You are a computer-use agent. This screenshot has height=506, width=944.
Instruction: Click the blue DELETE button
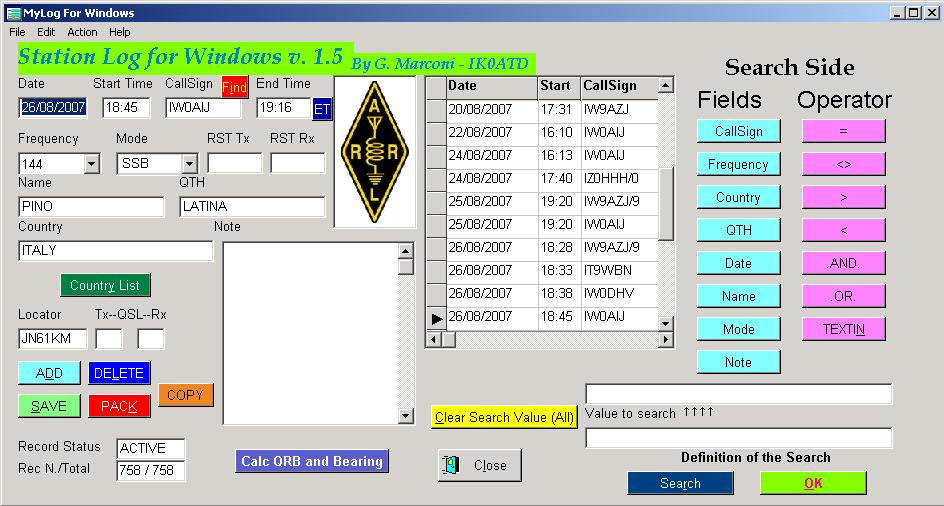tap(119, 373)
